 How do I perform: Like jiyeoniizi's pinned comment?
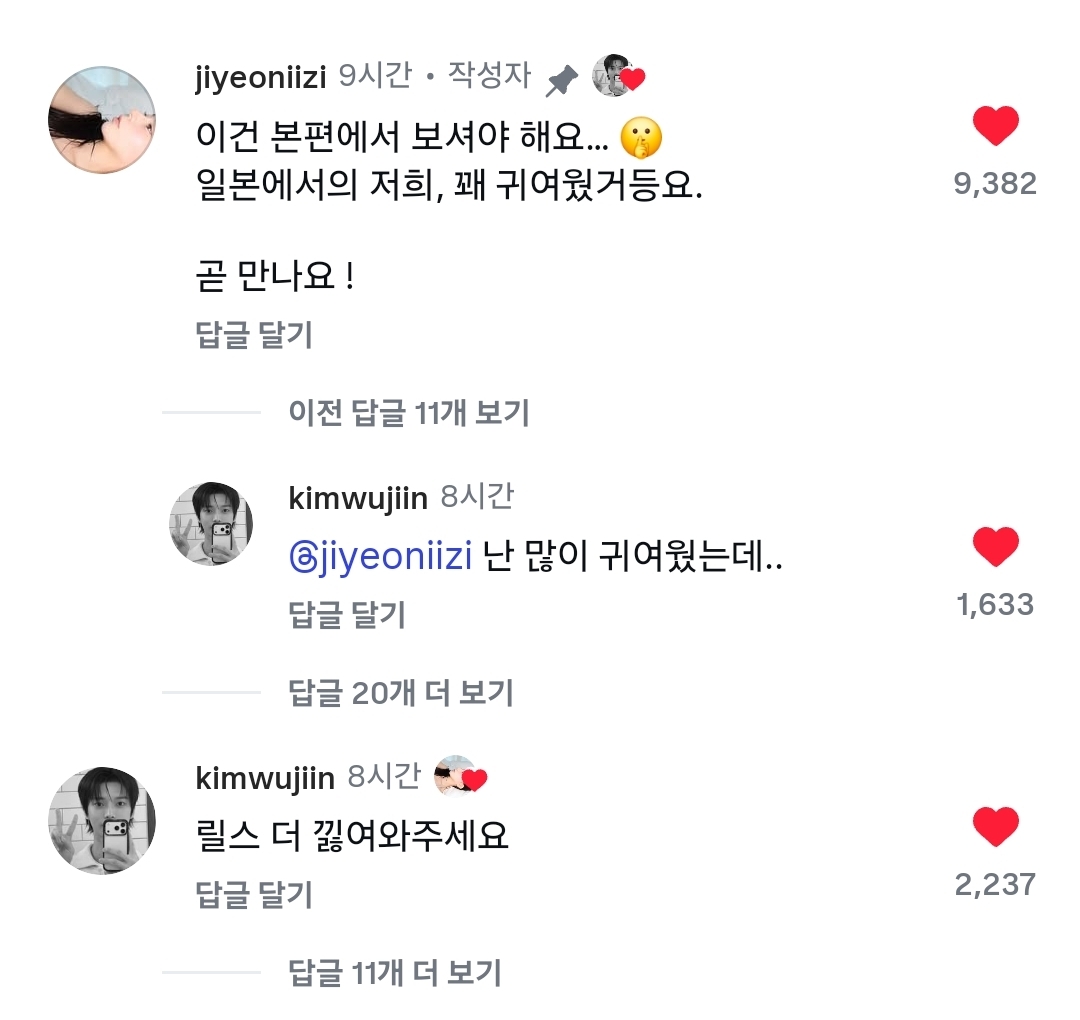click(995, 127)
